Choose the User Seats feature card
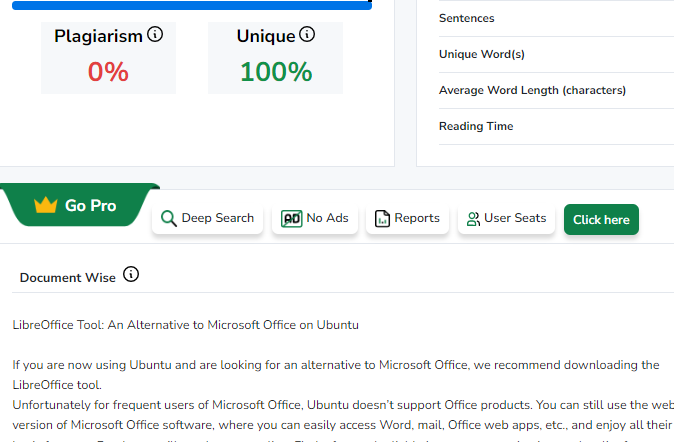This screenshot has height=442, width=674. pyautogui.click(x=507, y=218)
